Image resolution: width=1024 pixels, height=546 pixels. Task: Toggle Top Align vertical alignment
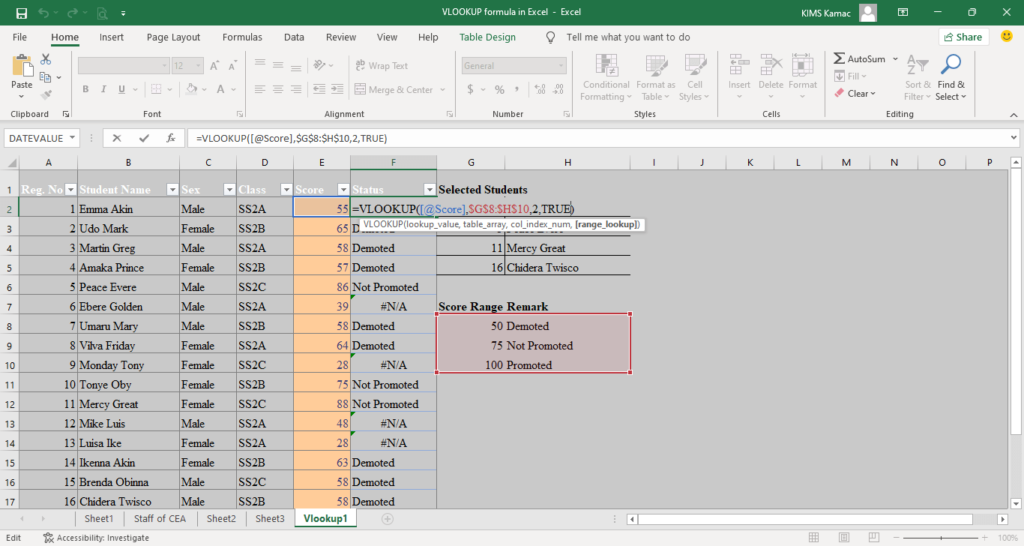(260, 65)
